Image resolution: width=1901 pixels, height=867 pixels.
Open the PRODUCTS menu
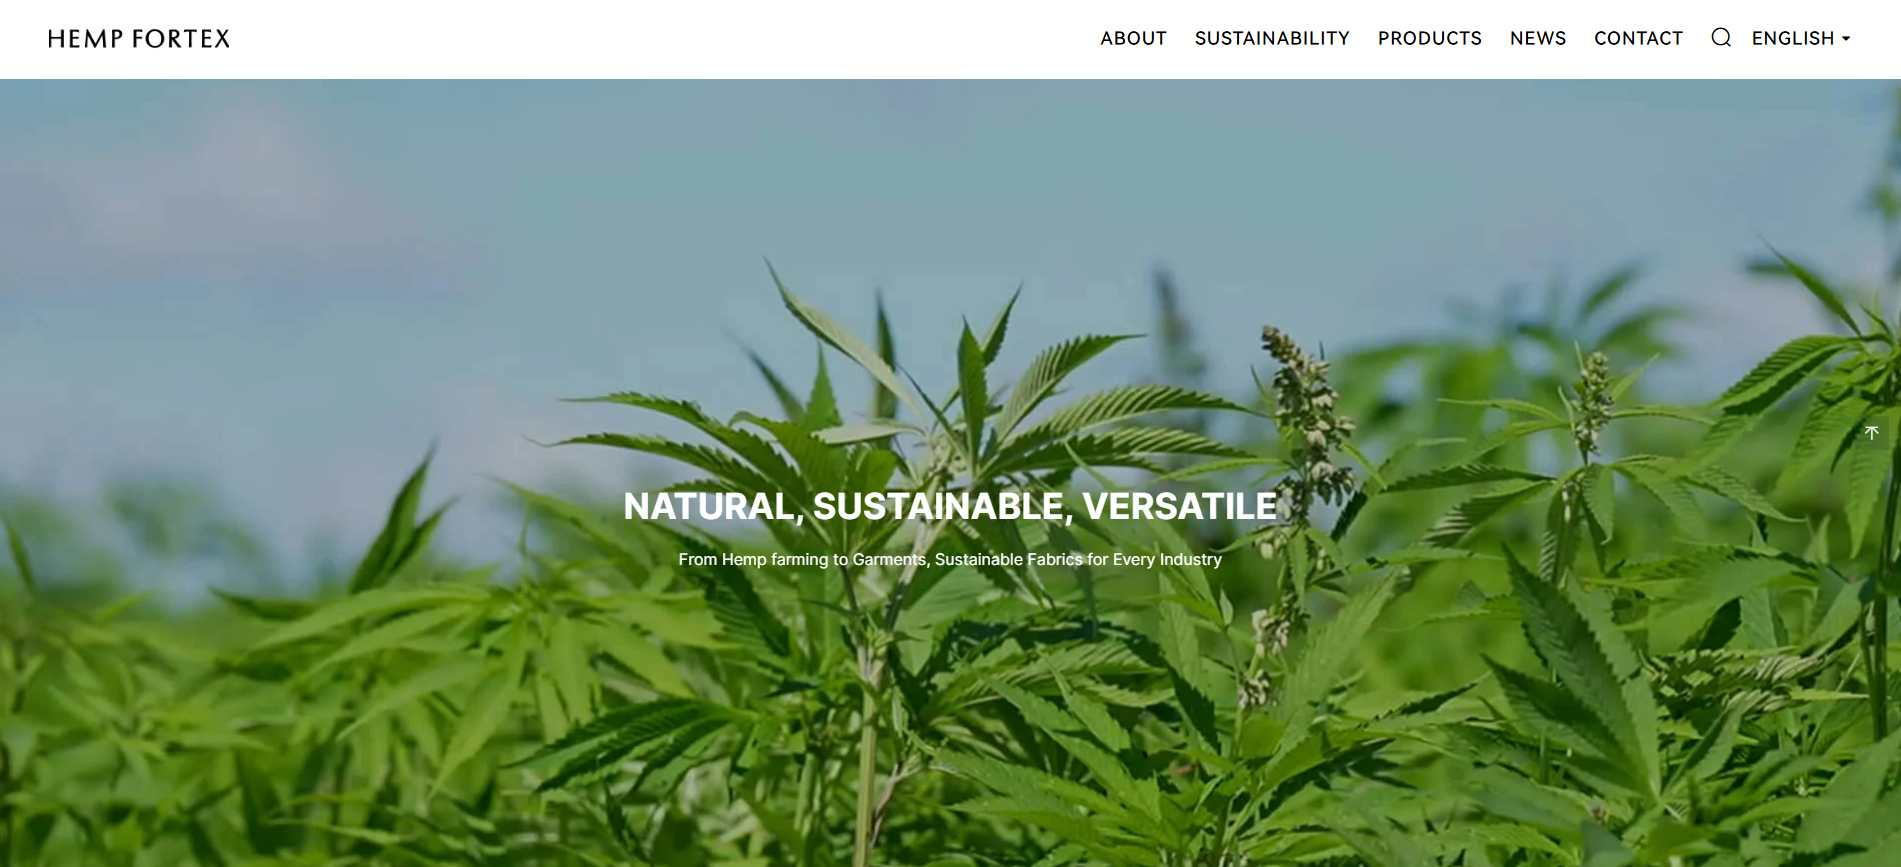pyautogui.click(x=1429, y=38)
